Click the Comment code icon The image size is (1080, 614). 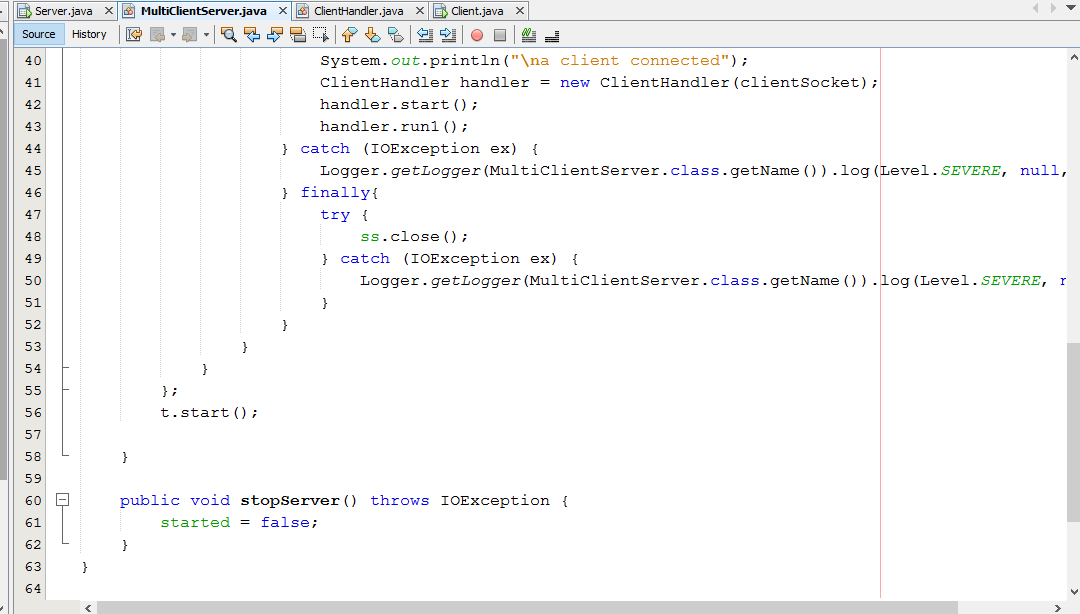[x=529, y=35]
